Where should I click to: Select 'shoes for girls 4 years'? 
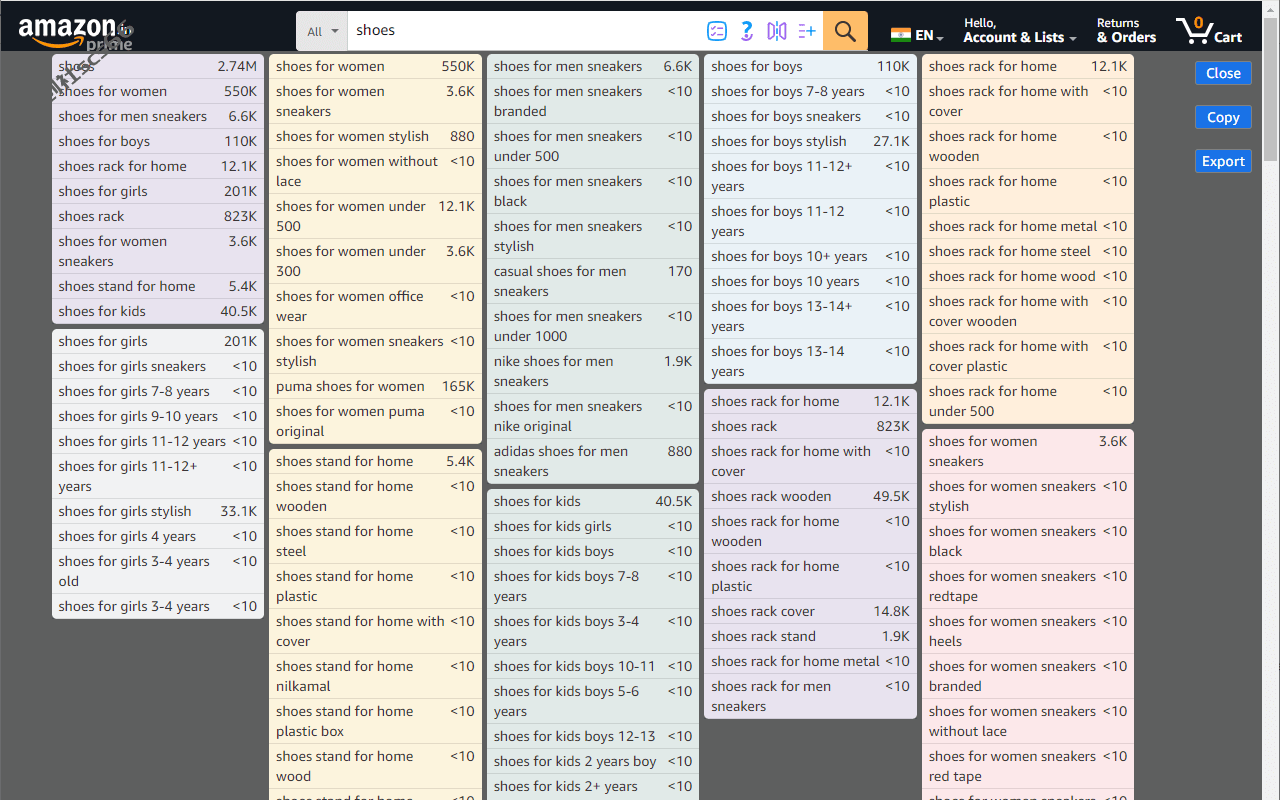[x=158, y=536]
